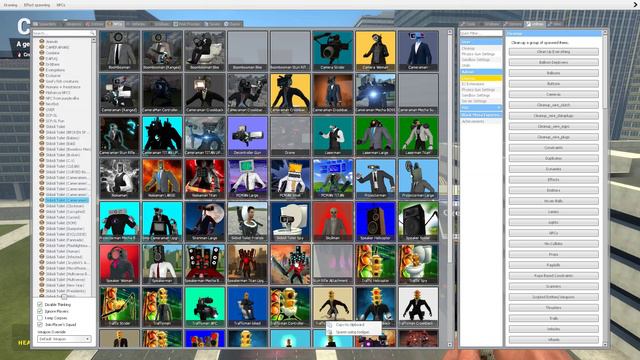Spawn the Speaker Spider NPC
Viewport: 640px width, 360px height.
418,221
